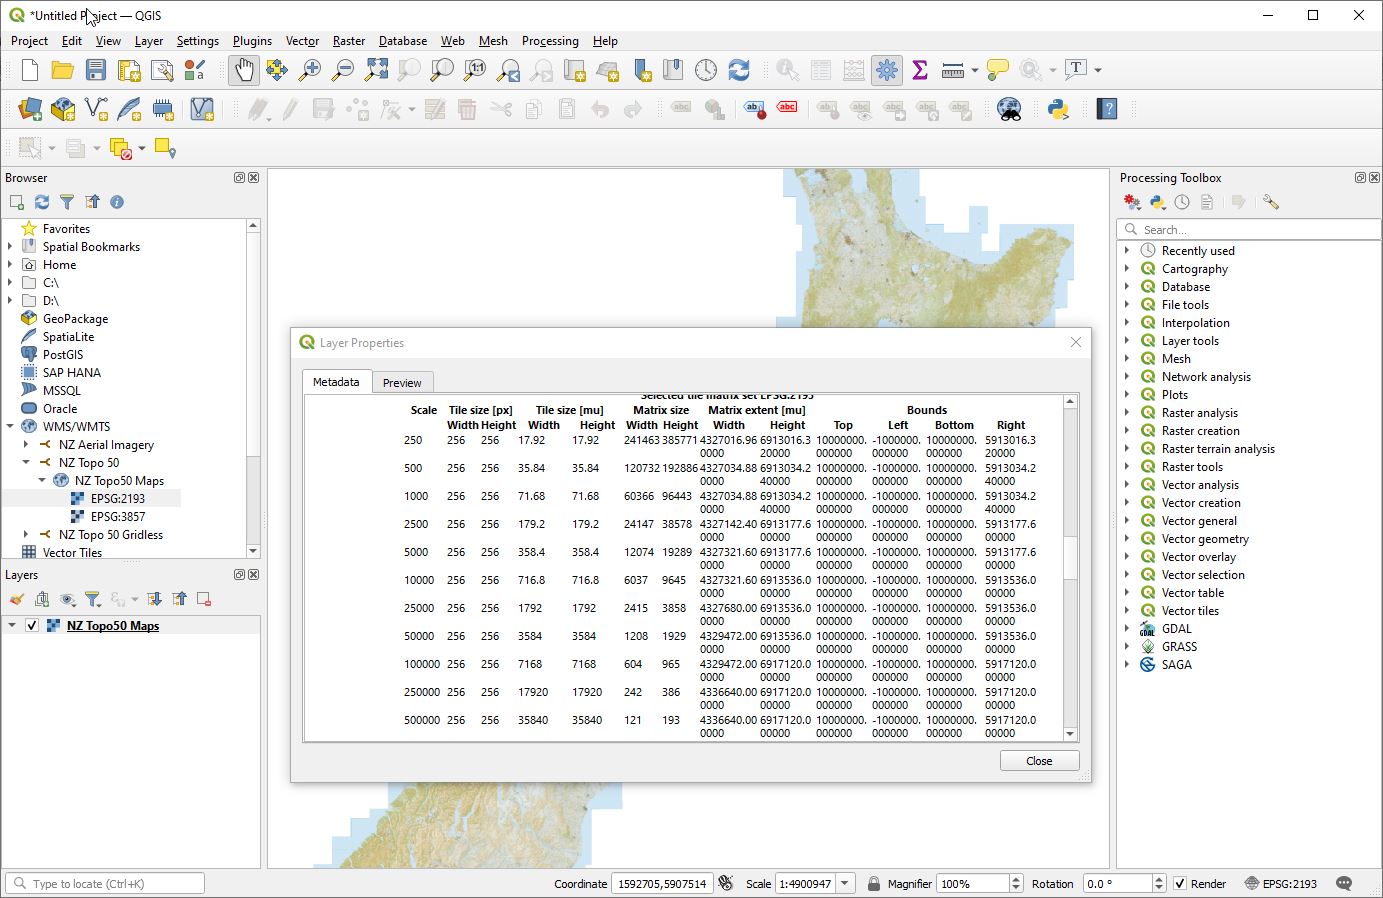Create a new project with the blank page icon
The image size is (1383, 898).
click(x=30, y=70)
